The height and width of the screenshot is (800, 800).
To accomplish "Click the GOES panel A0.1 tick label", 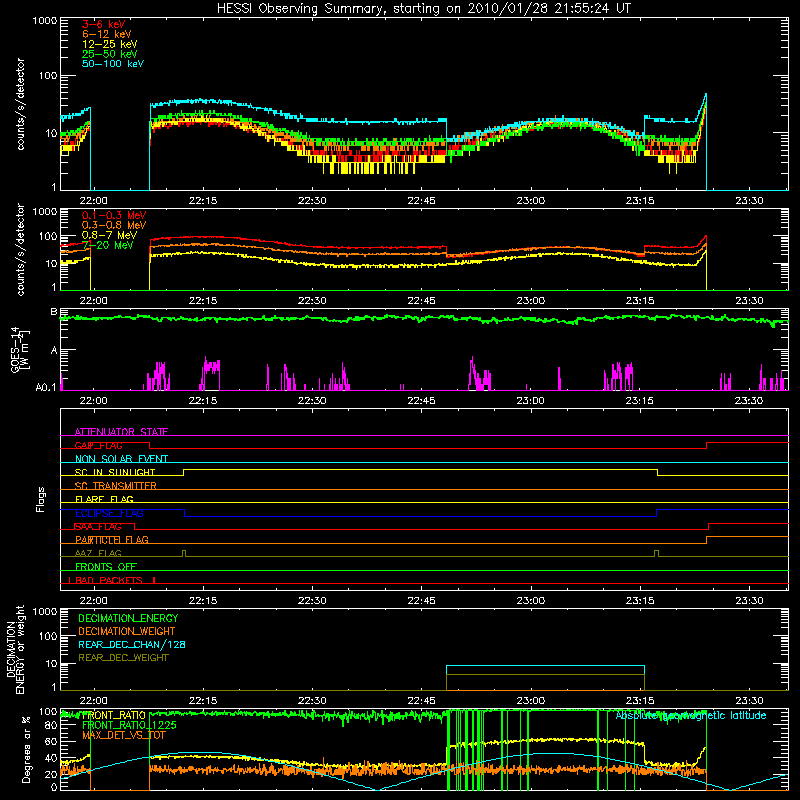I will pyautogui.click(x=46, y=388).
